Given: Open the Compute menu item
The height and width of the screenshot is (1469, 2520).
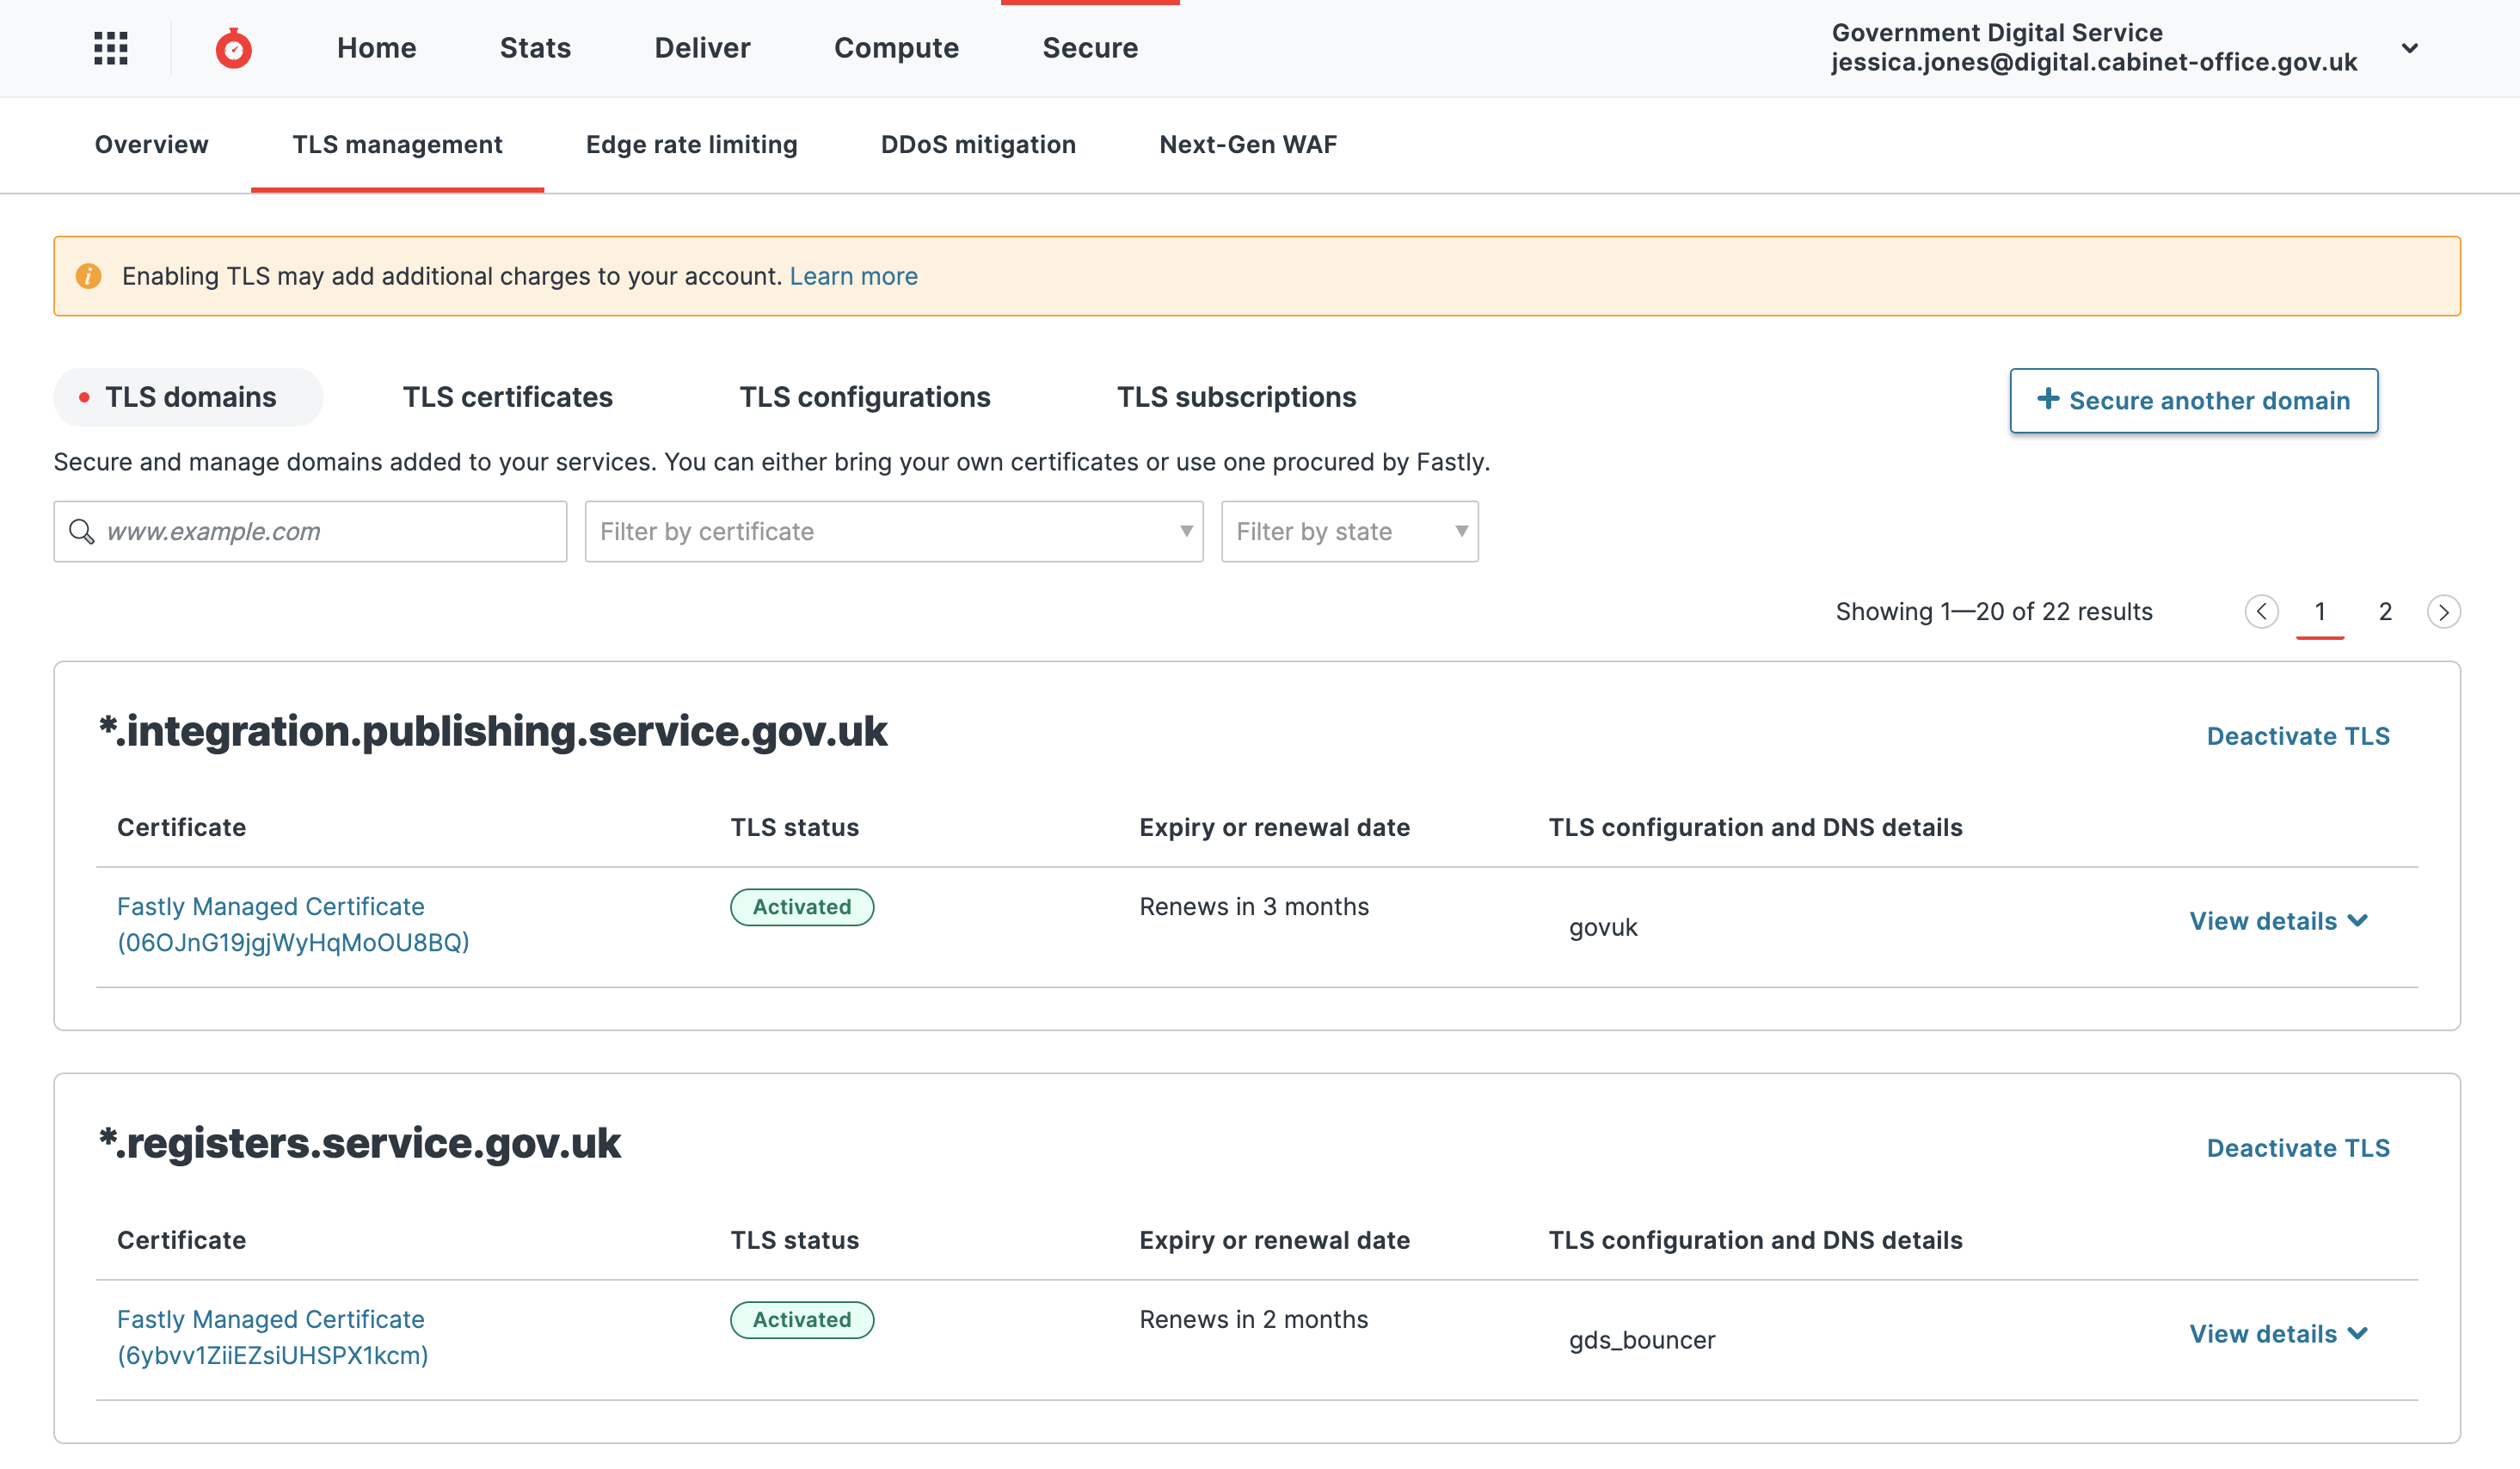Looking at the screenshot, I should 896,48.
